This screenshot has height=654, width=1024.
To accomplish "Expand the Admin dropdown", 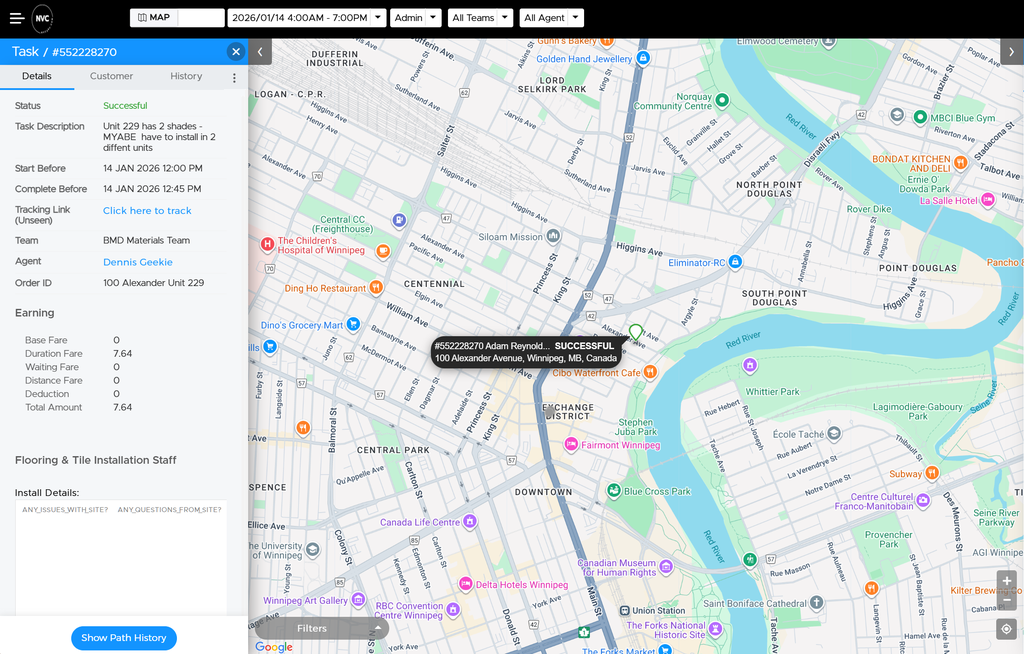I will tap(416, 18).
